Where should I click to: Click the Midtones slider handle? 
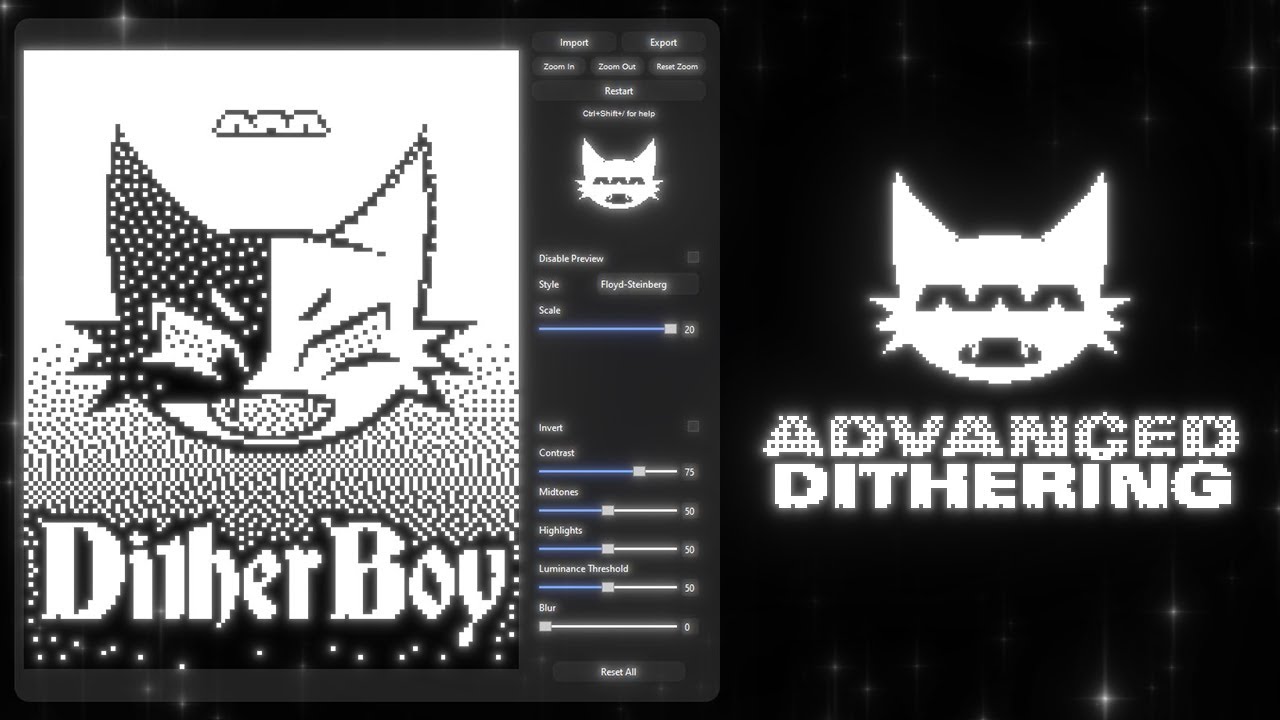[608, 510]
